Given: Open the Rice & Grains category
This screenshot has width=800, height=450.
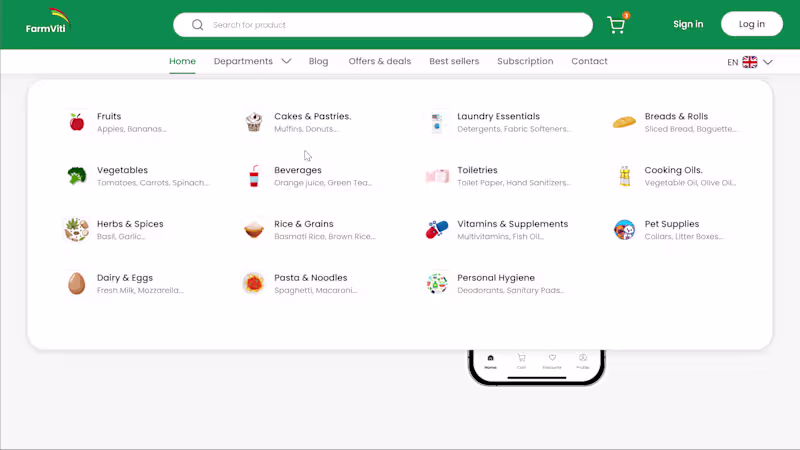Looking at the screenshot, I should (304, 224).
